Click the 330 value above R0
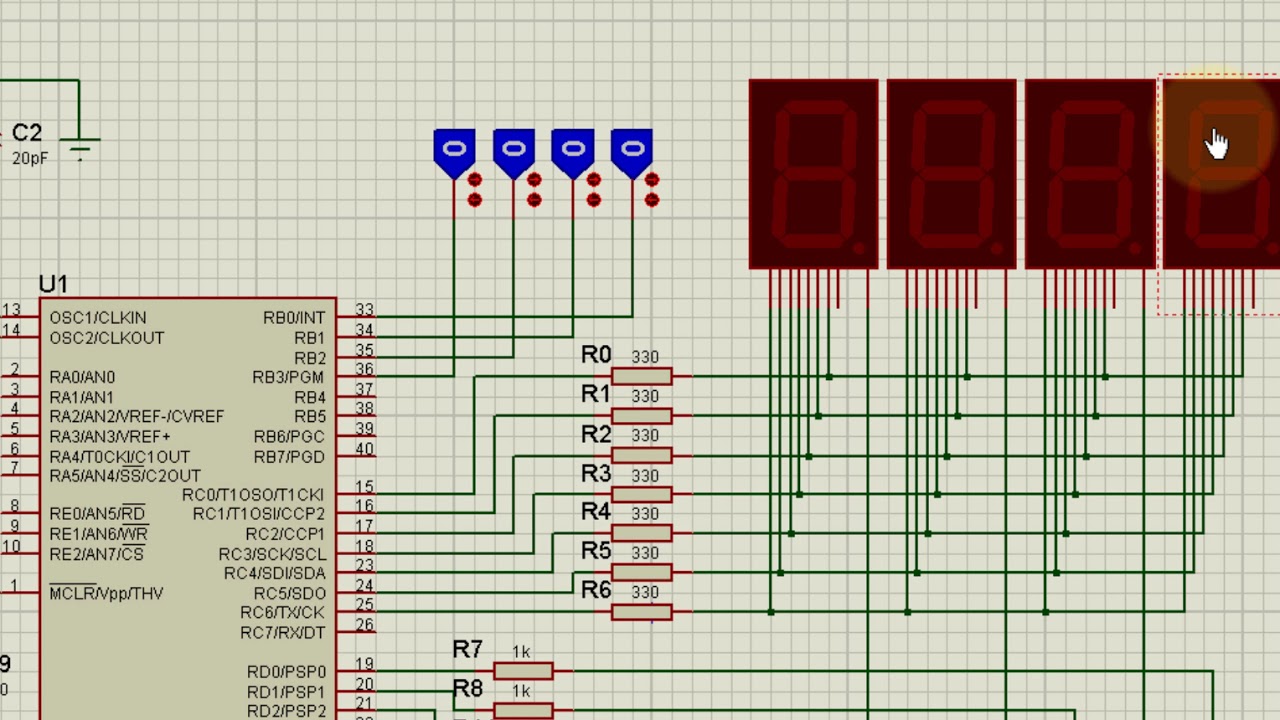This screenshot has width=1280, height=720. click(645, 357)
